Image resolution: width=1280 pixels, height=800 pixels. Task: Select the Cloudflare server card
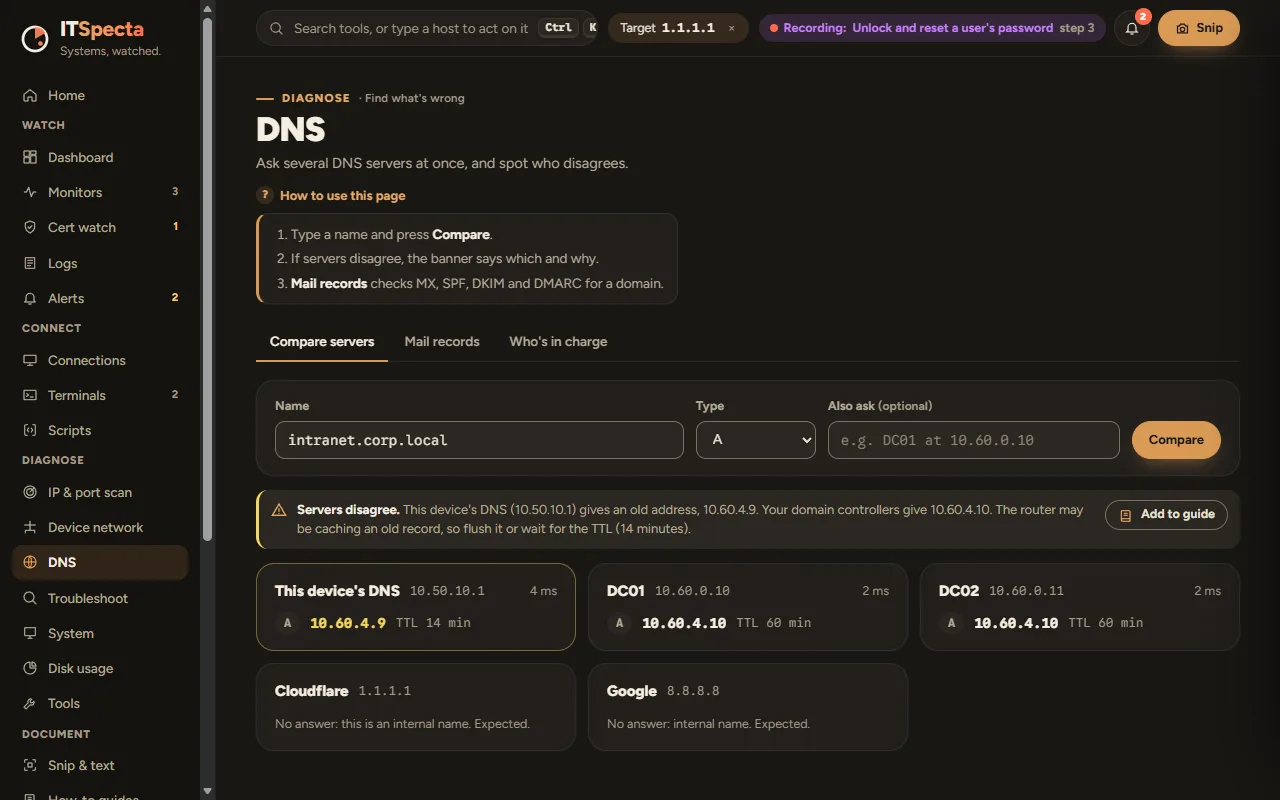tap(416, 707)
